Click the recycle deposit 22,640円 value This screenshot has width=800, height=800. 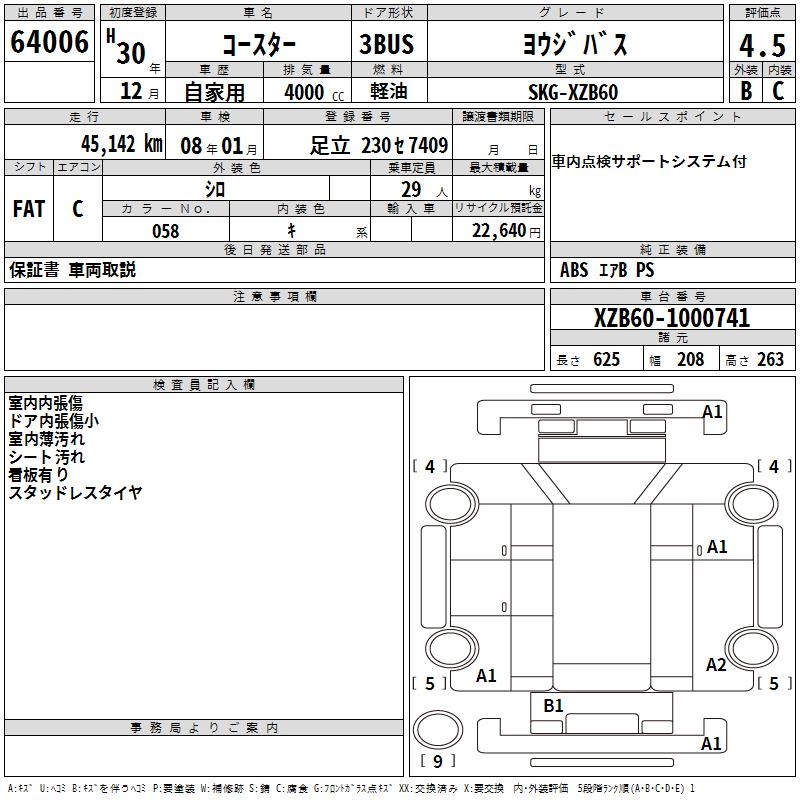point(499,231)
